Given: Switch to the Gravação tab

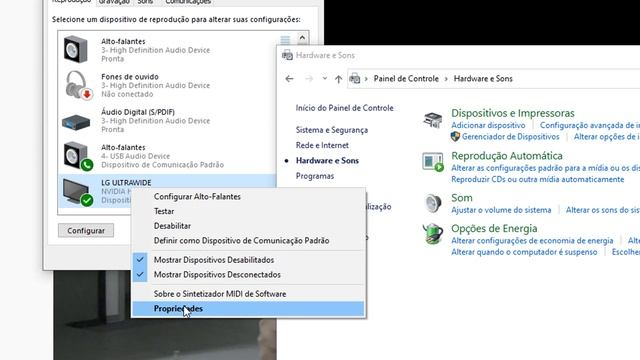Looking at the screenshot, I should pyautogui.click(x=114, y=2).
